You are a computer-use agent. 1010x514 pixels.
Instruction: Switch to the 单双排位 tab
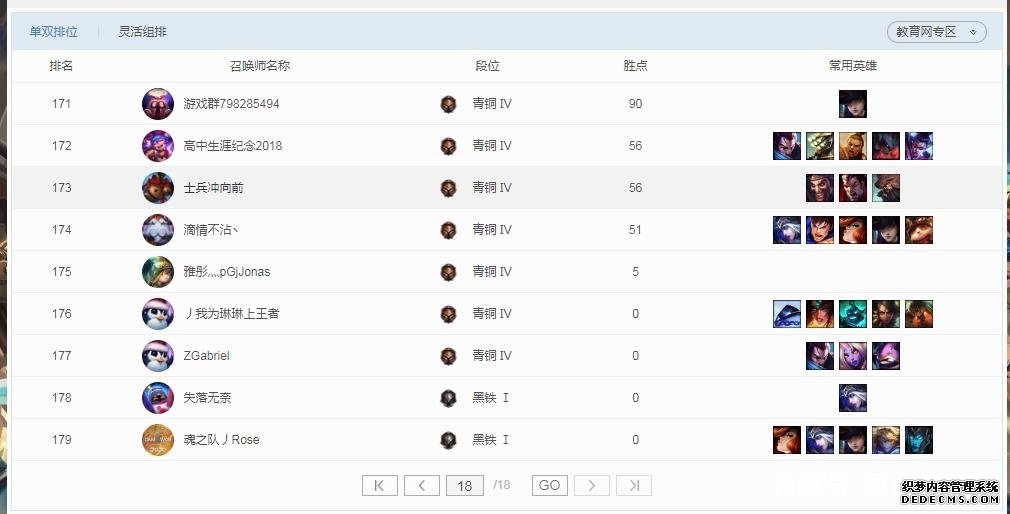54,32
